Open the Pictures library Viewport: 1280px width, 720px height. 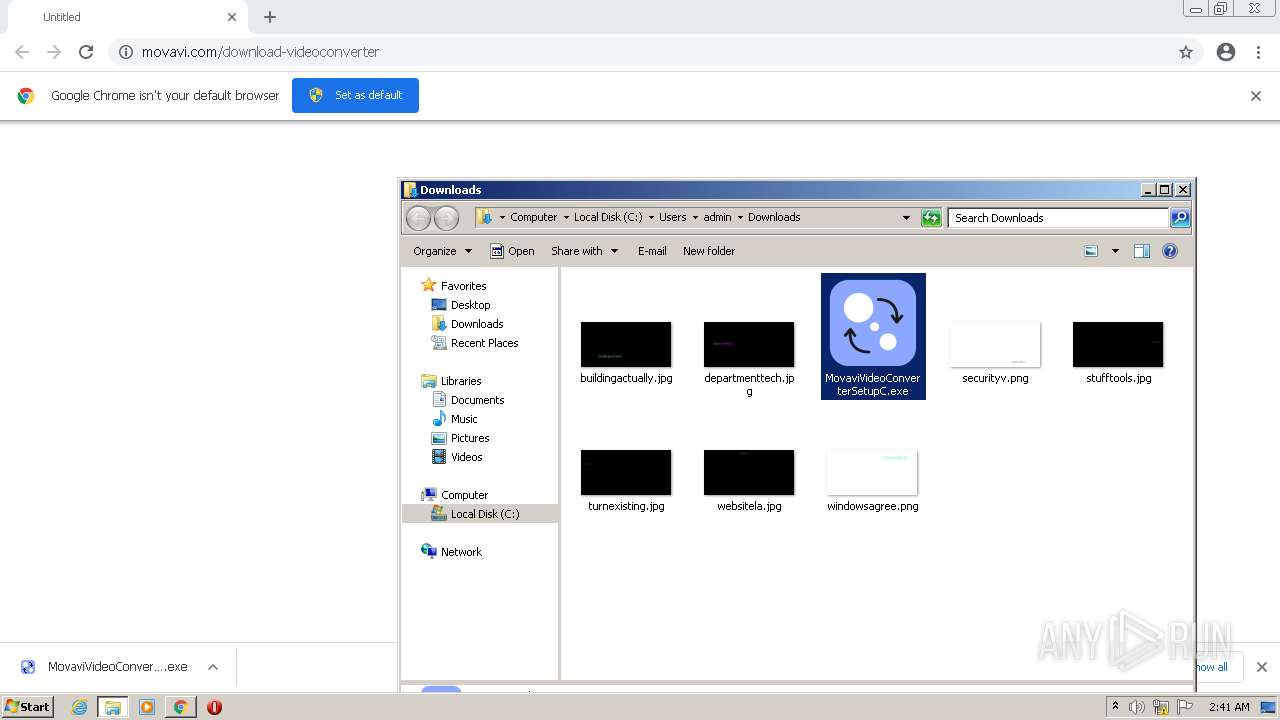470,438
